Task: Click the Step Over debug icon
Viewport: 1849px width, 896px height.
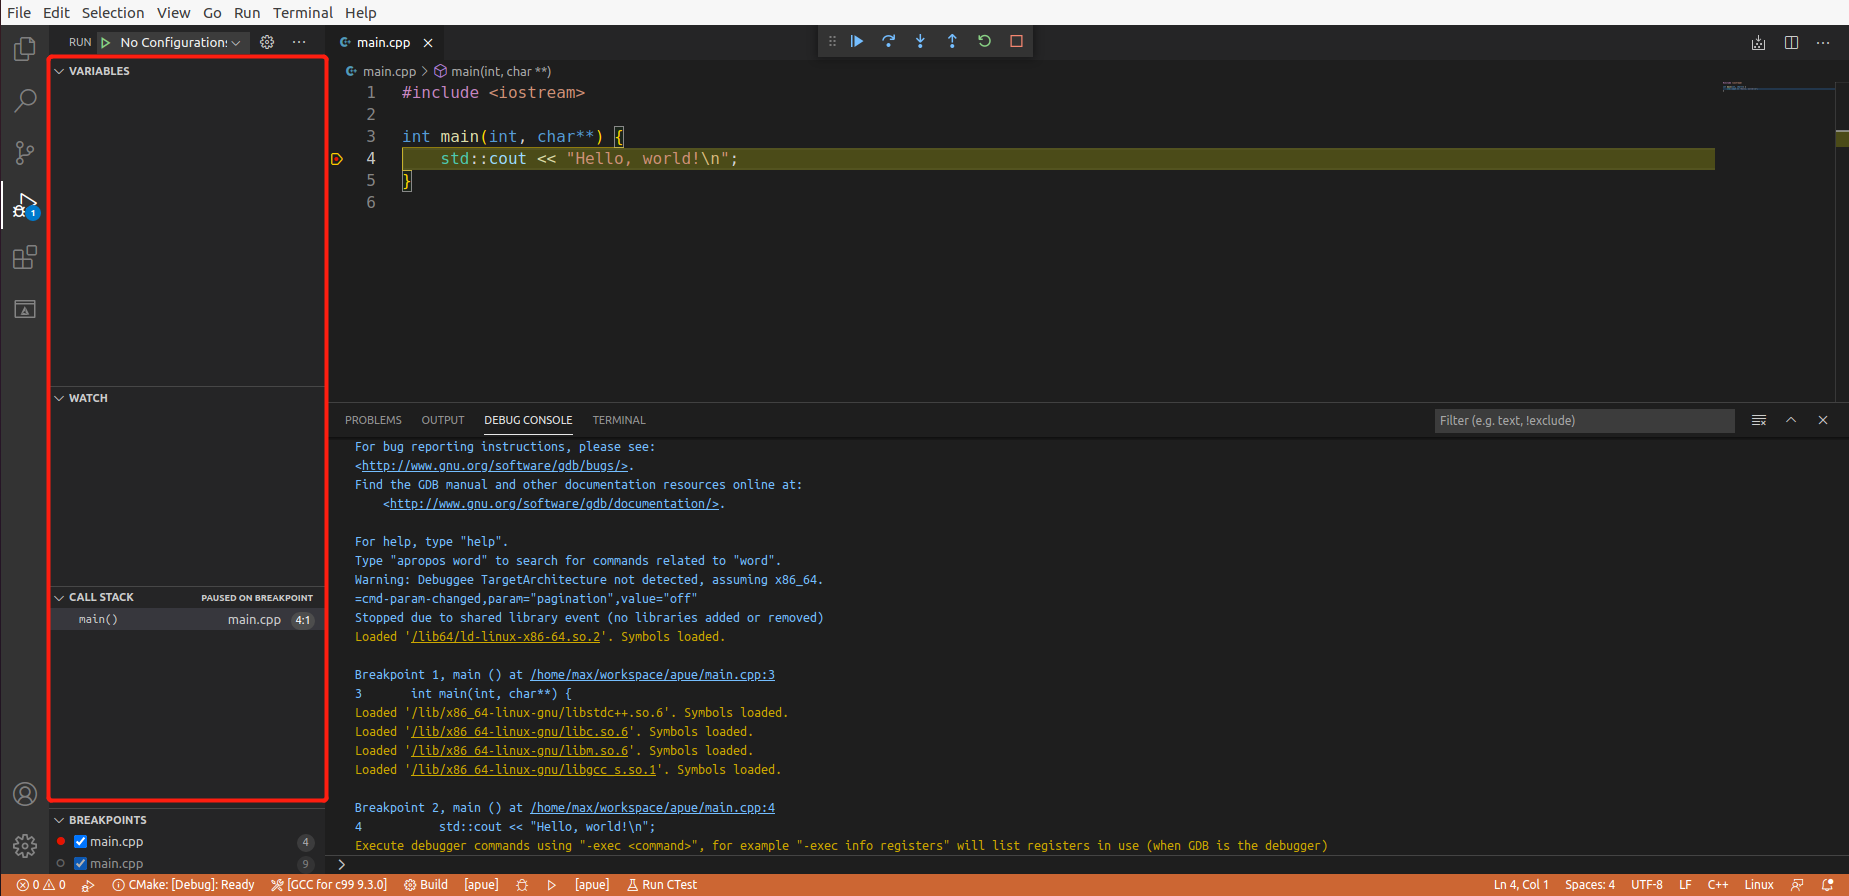Action: click(888, 41)
